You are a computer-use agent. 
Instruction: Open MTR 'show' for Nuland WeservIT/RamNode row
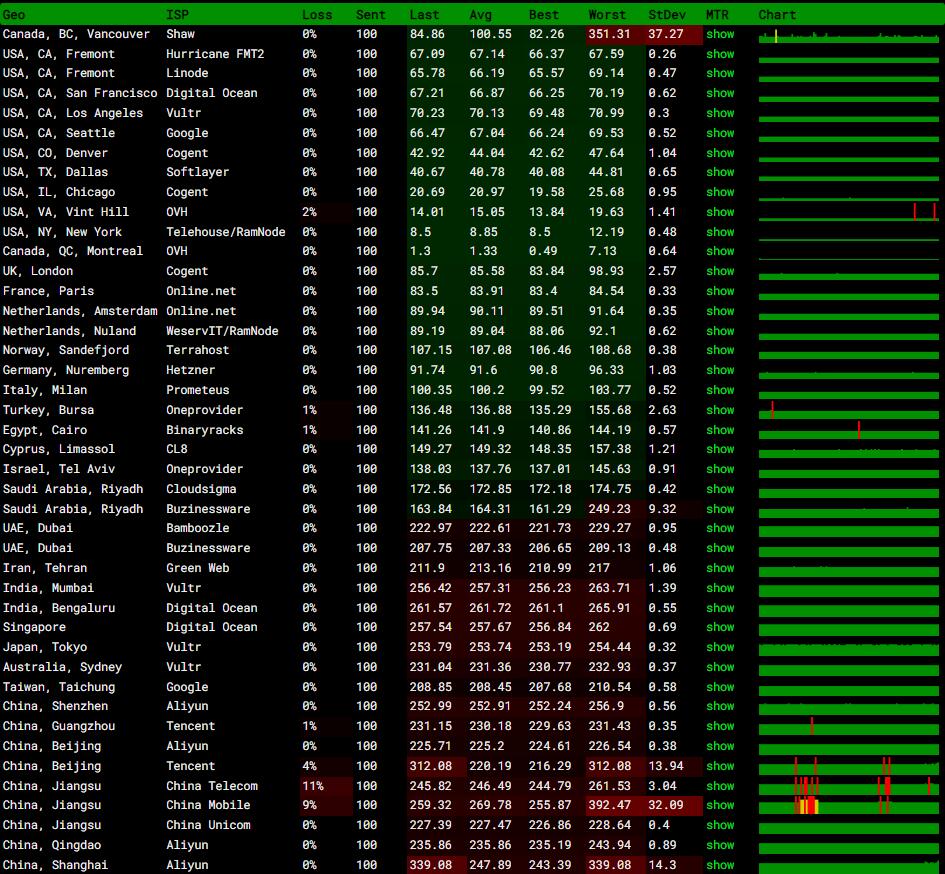tap(720, 331)
